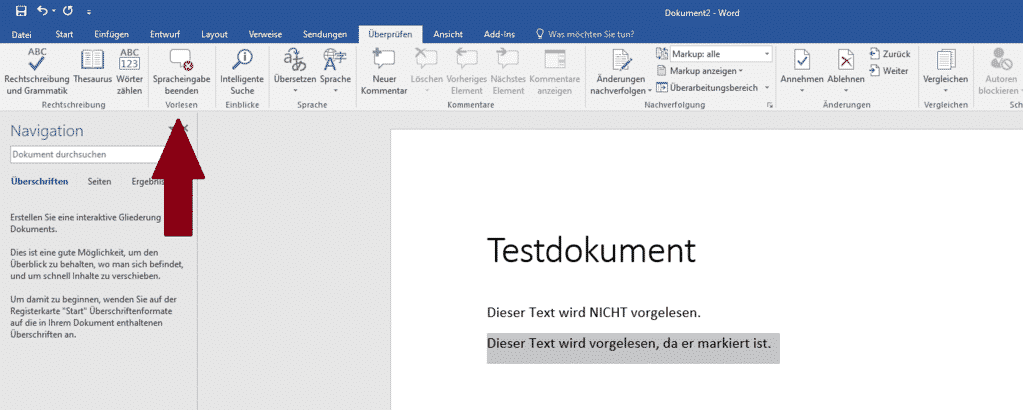Click the Löschen comment button
1023x410 pixels.
point(426,72)
